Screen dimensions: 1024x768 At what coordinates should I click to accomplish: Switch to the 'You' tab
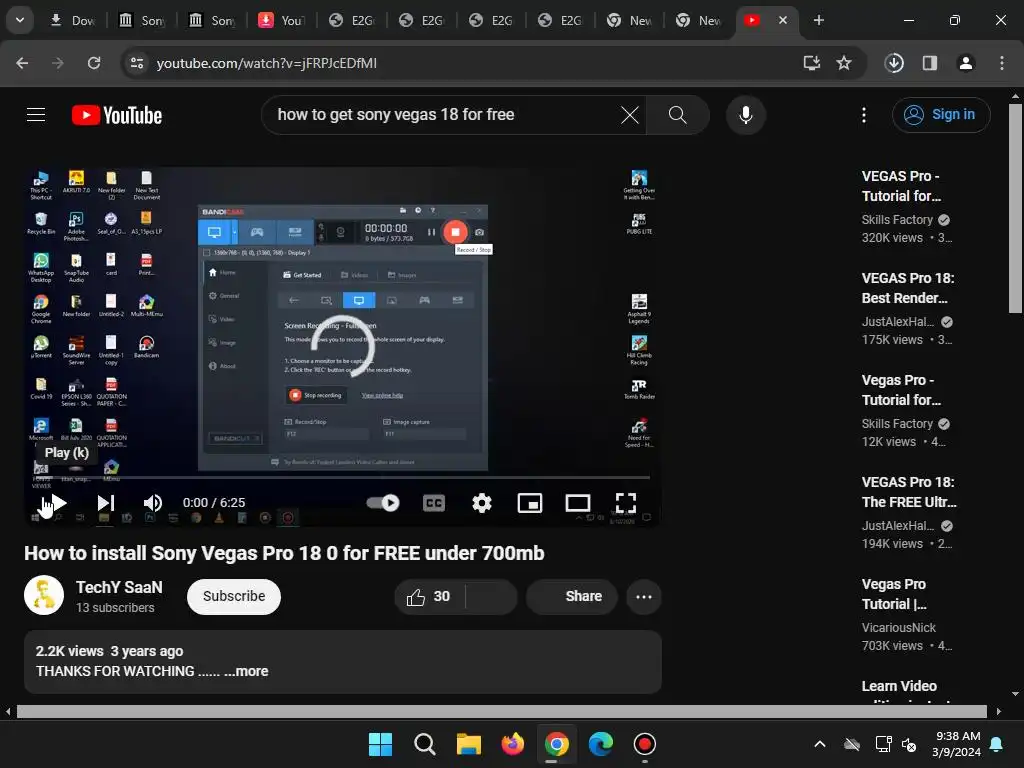click(x=282, y=20)
